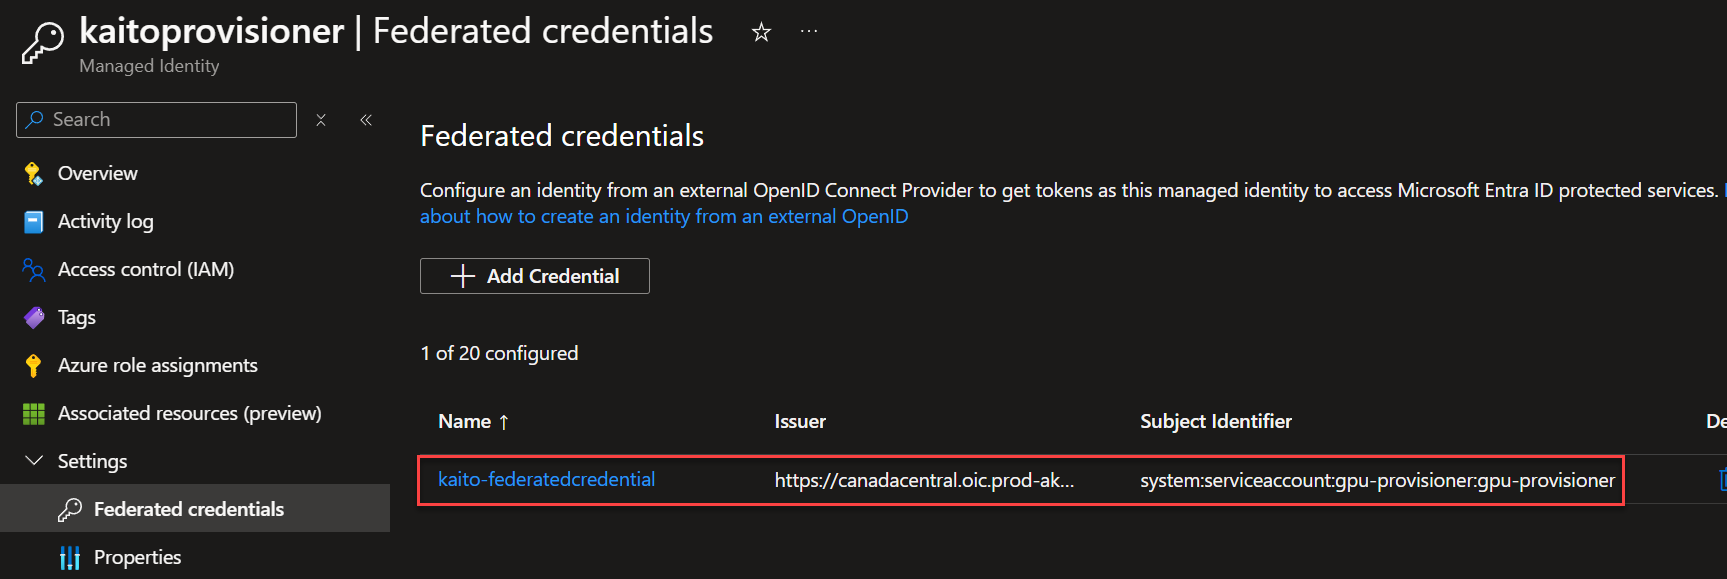Collapse the Settings section chevron
The height and width of the screenshot is (579, 1727).
pyautogui.click(x=34, y=461)
